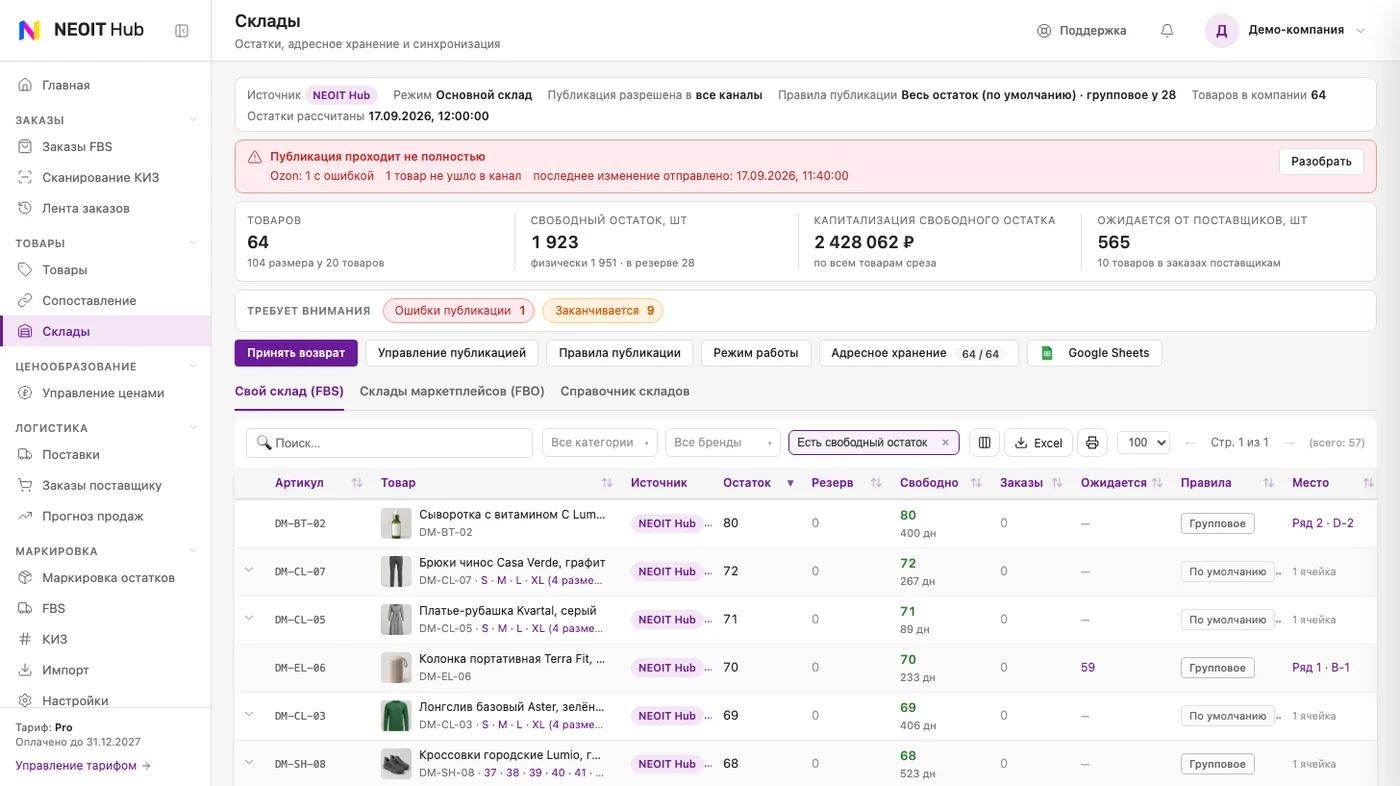
Task: Open Сопоставление sidebar item
Action: (x=105, y=300)
